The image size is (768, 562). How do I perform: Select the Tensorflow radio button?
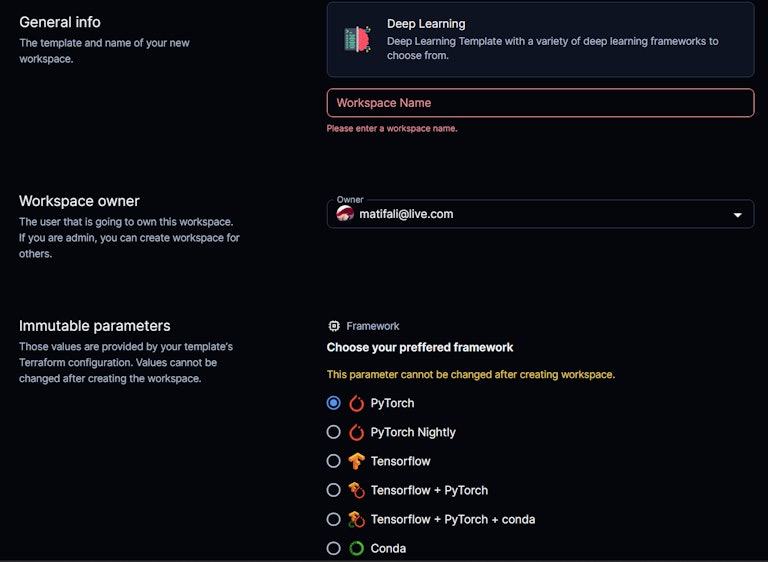[x=334, y=462]
